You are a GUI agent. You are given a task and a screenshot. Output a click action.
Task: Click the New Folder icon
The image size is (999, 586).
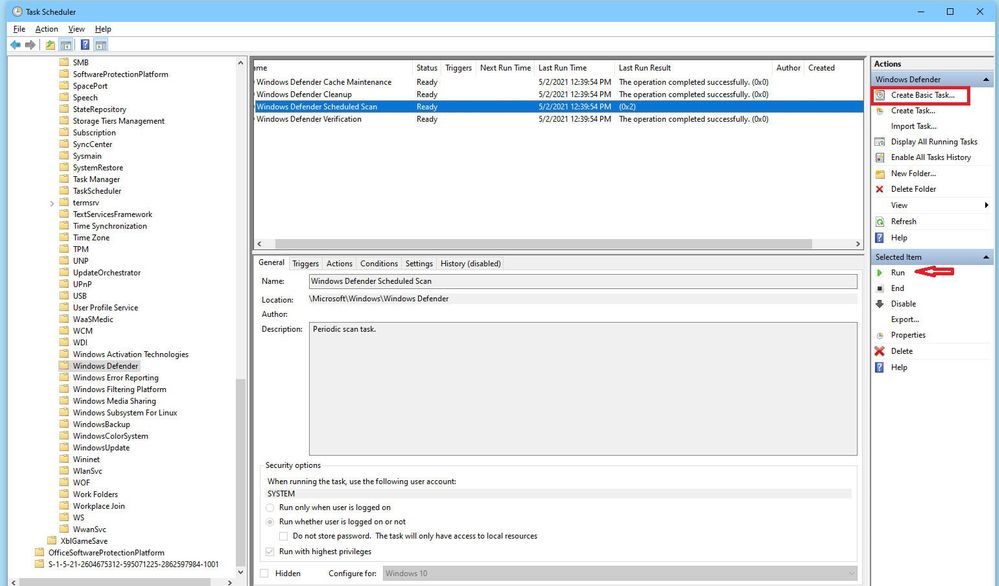tap(880, 174)
